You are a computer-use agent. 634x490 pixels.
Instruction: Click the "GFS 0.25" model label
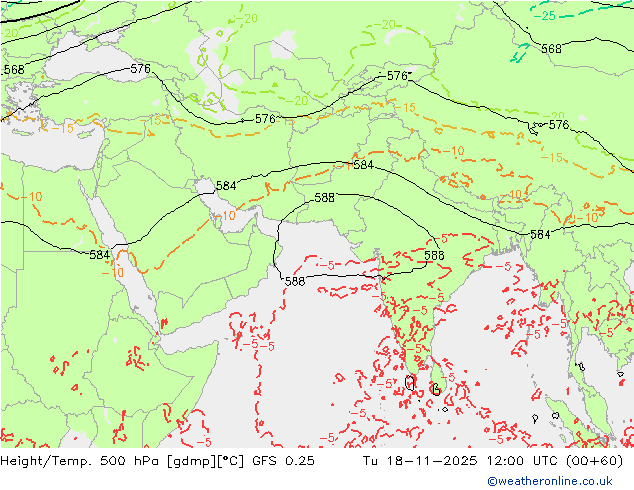[x=283, y=461]
